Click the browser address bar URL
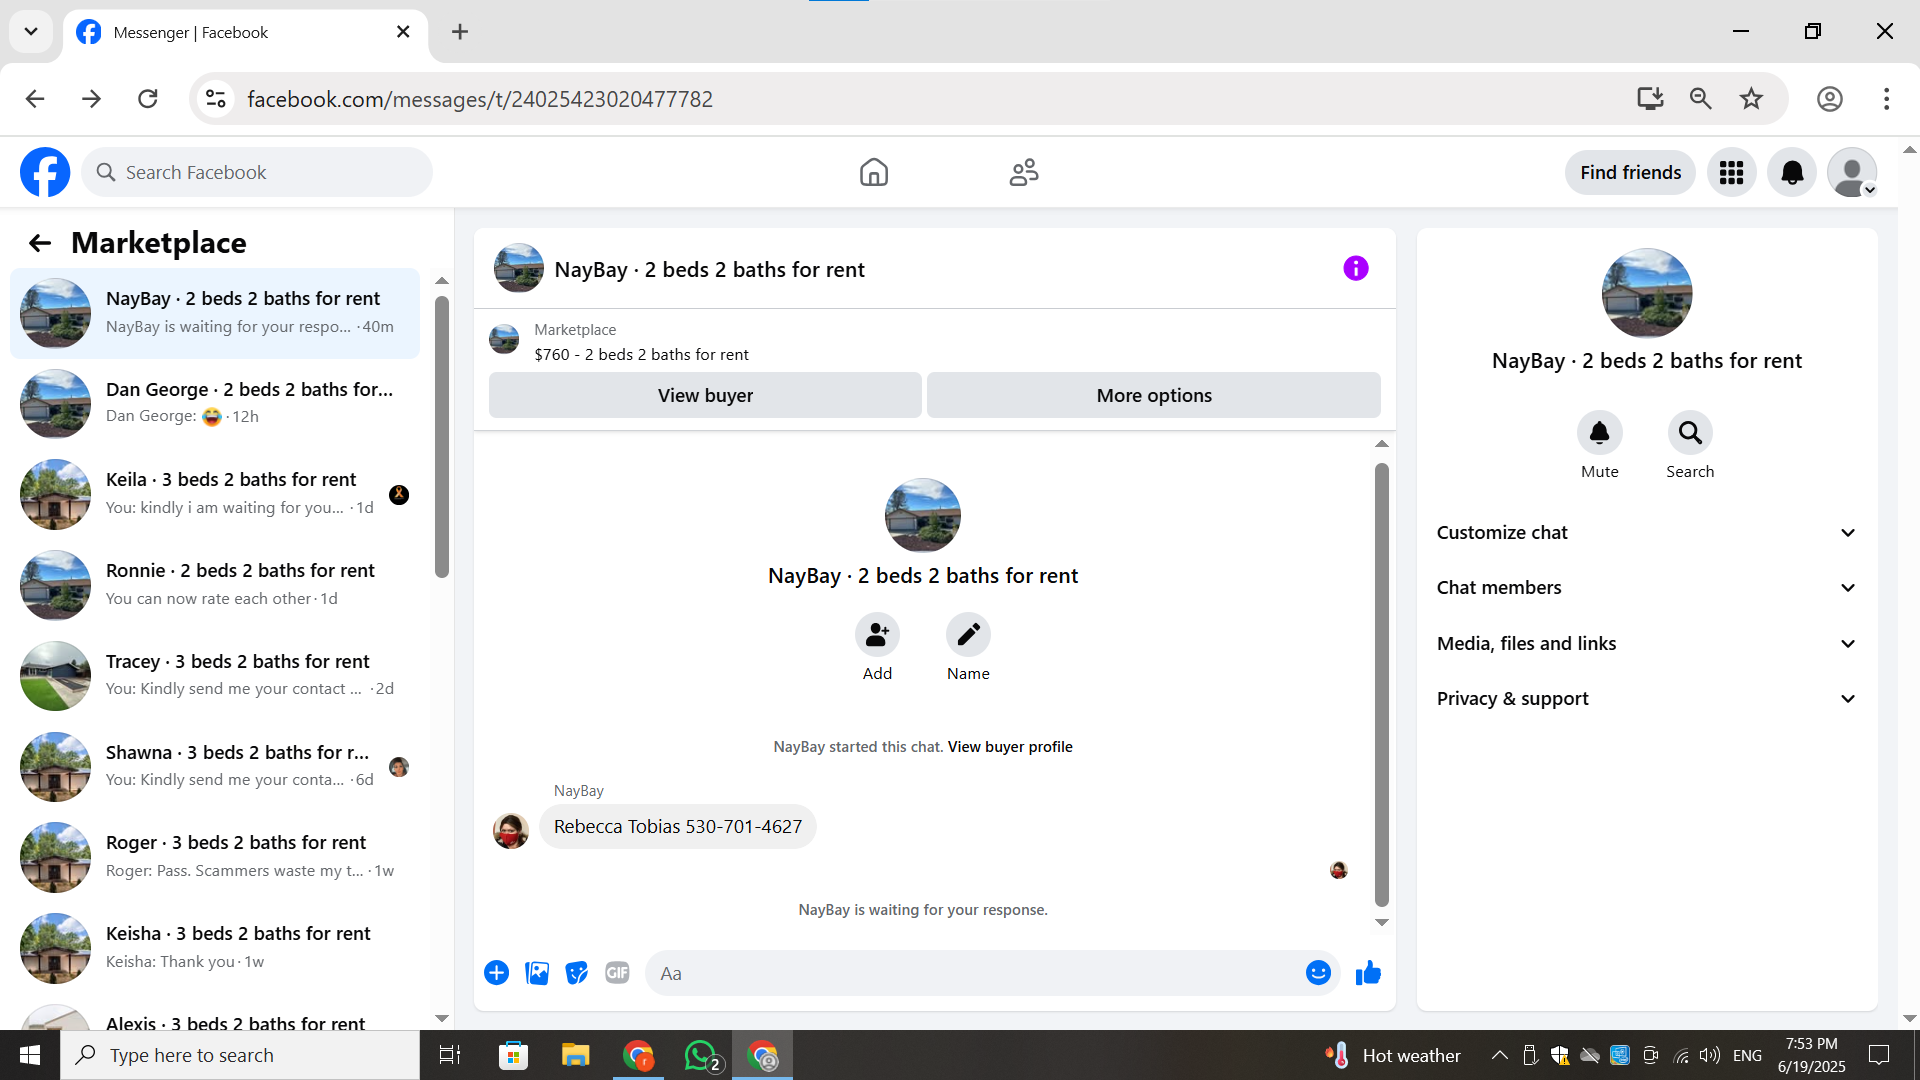1920x1080 pixels. click(479, 99)
